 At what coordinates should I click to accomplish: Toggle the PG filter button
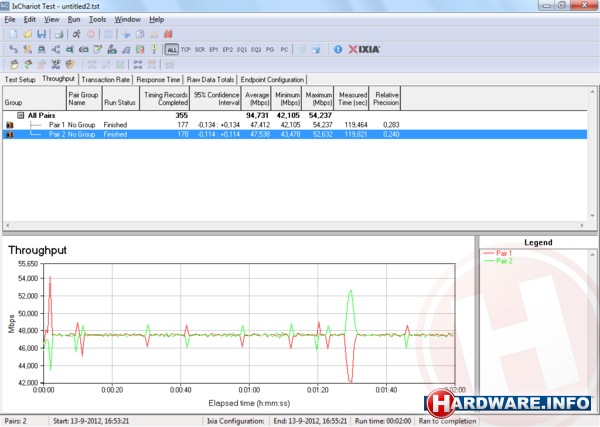pyautogui.click(x=270, y=49)
